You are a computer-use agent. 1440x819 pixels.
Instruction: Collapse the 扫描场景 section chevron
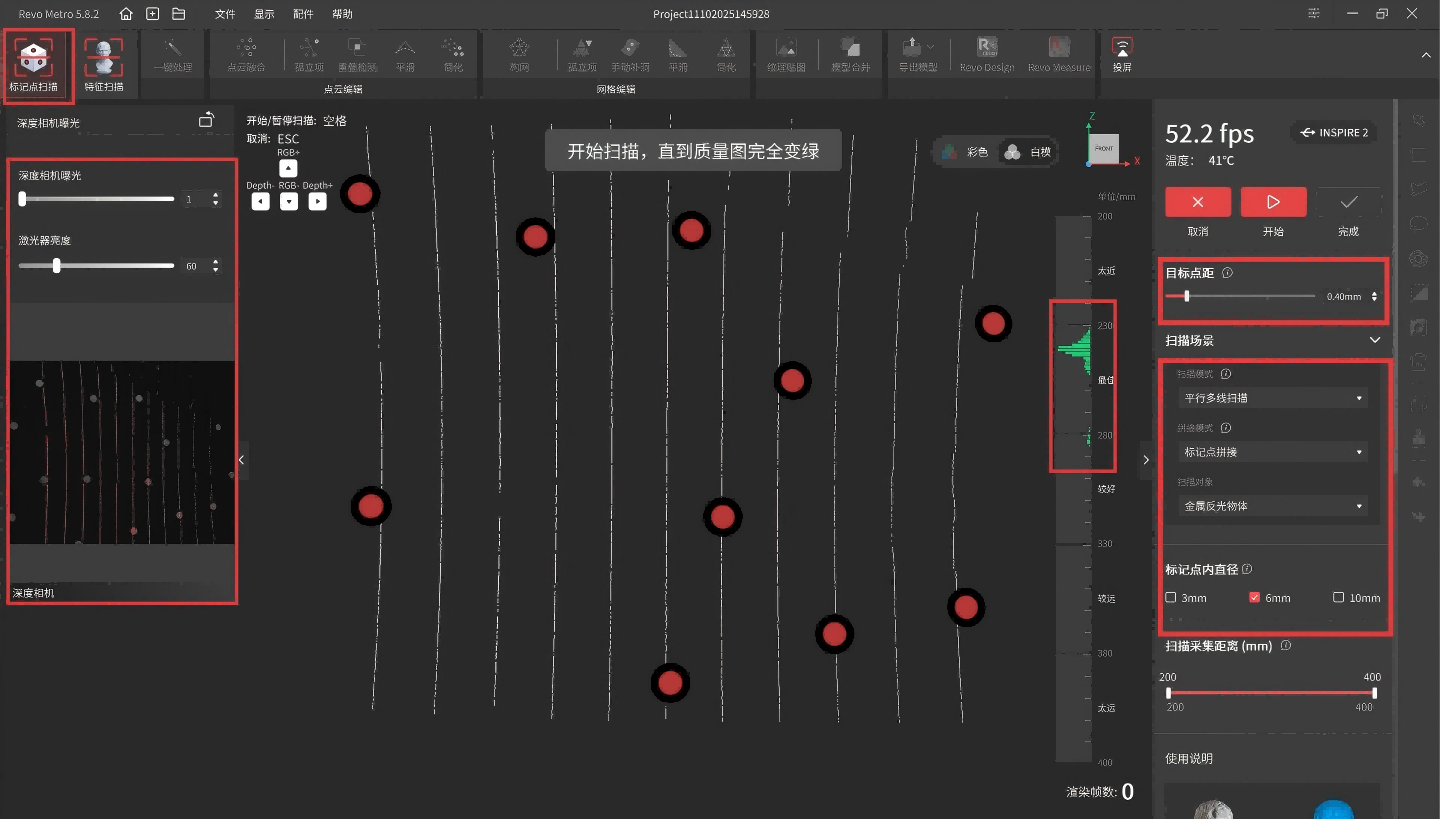tap(1375, 341)
